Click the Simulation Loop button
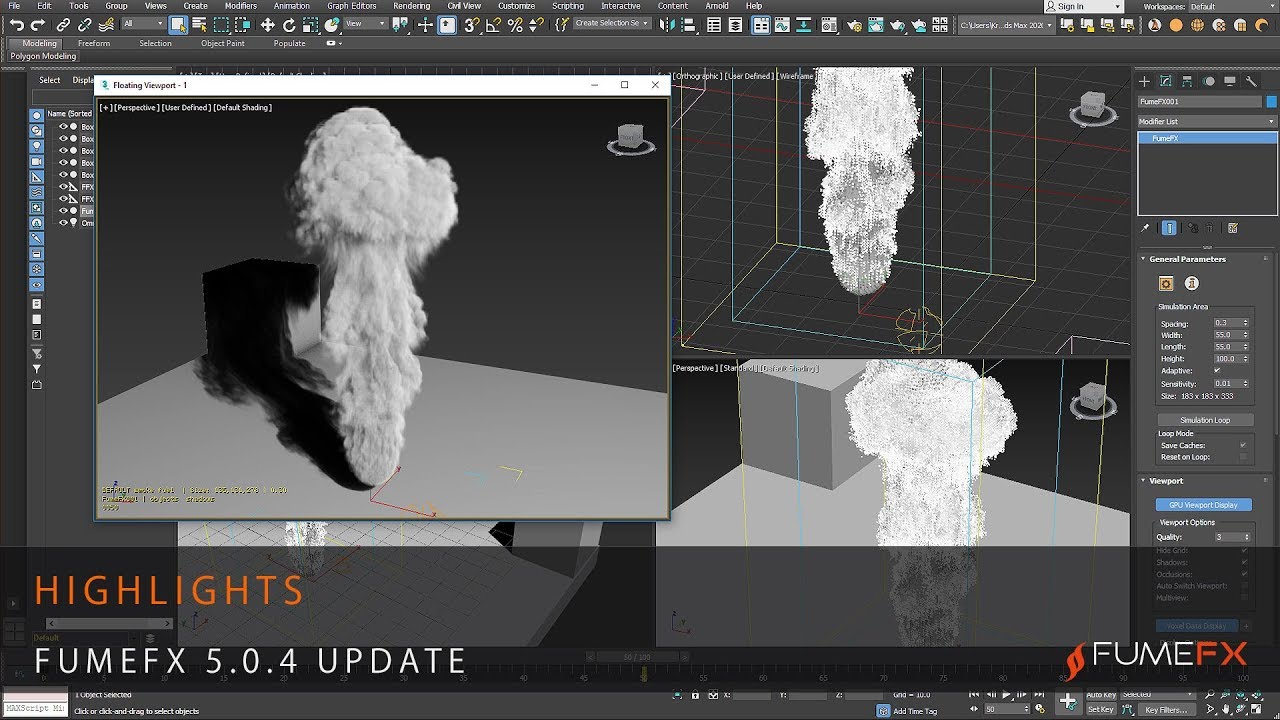 click(x=1204, y=420)
